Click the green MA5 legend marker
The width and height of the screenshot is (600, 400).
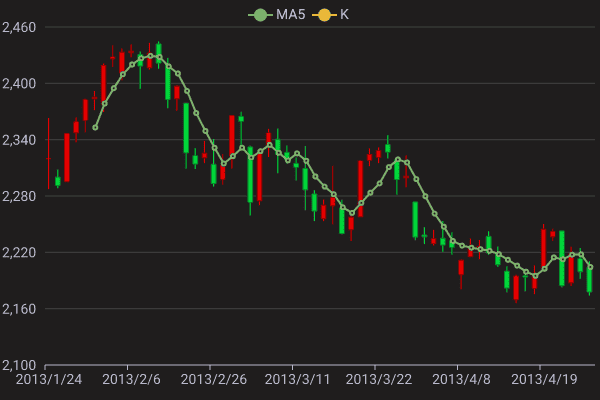260,15
